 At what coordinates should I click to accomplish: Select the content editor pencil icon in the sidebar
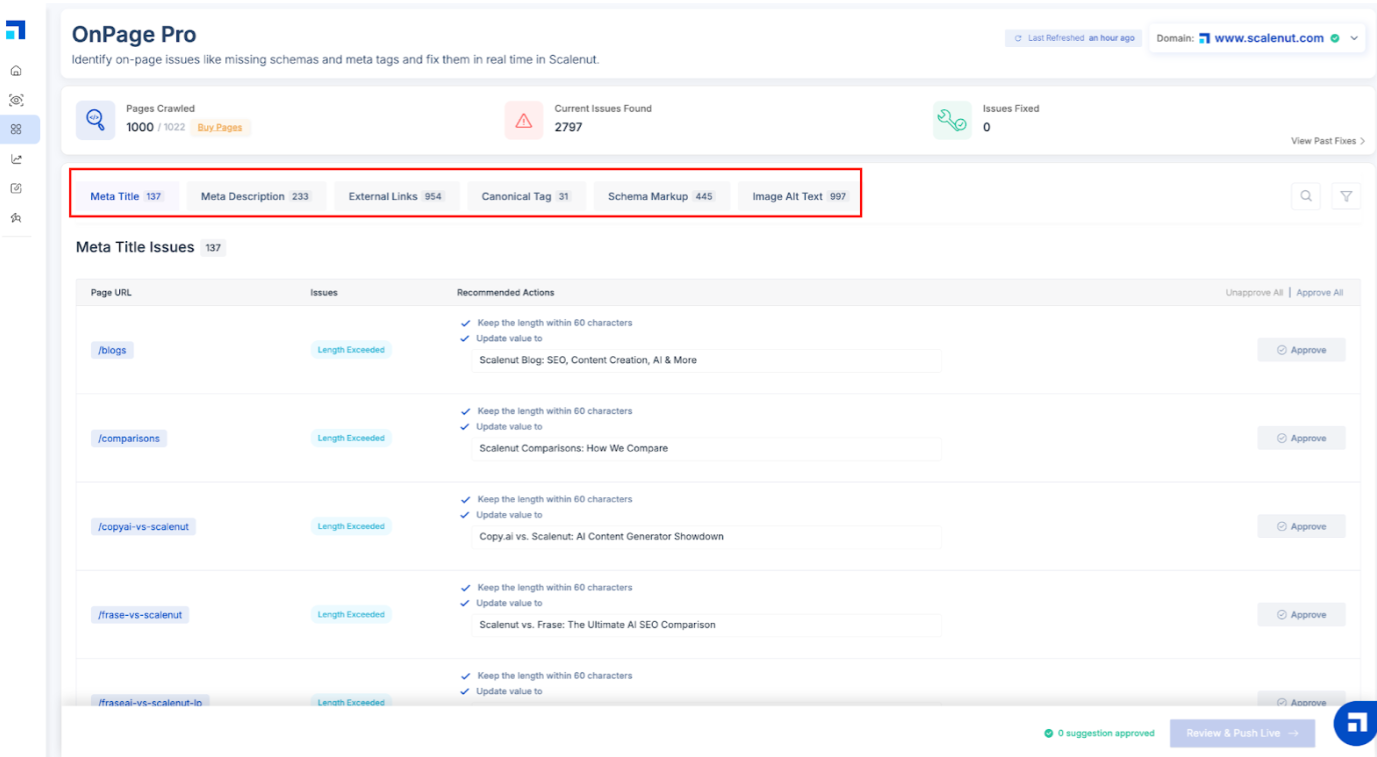click(15, 187)
